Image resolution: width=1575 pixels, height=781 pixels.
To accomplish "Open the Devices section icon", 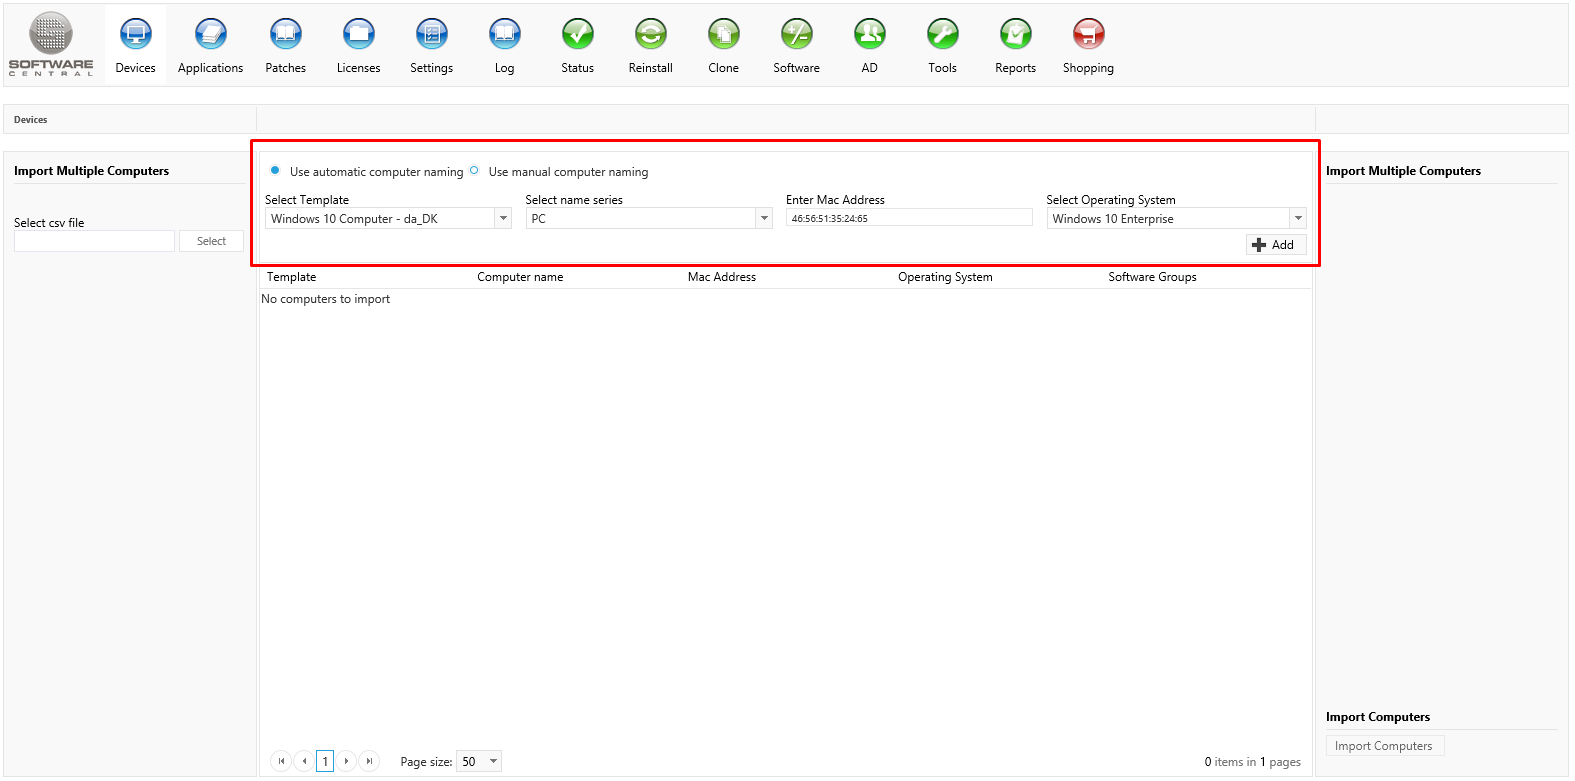I will [x=135, y=35].
